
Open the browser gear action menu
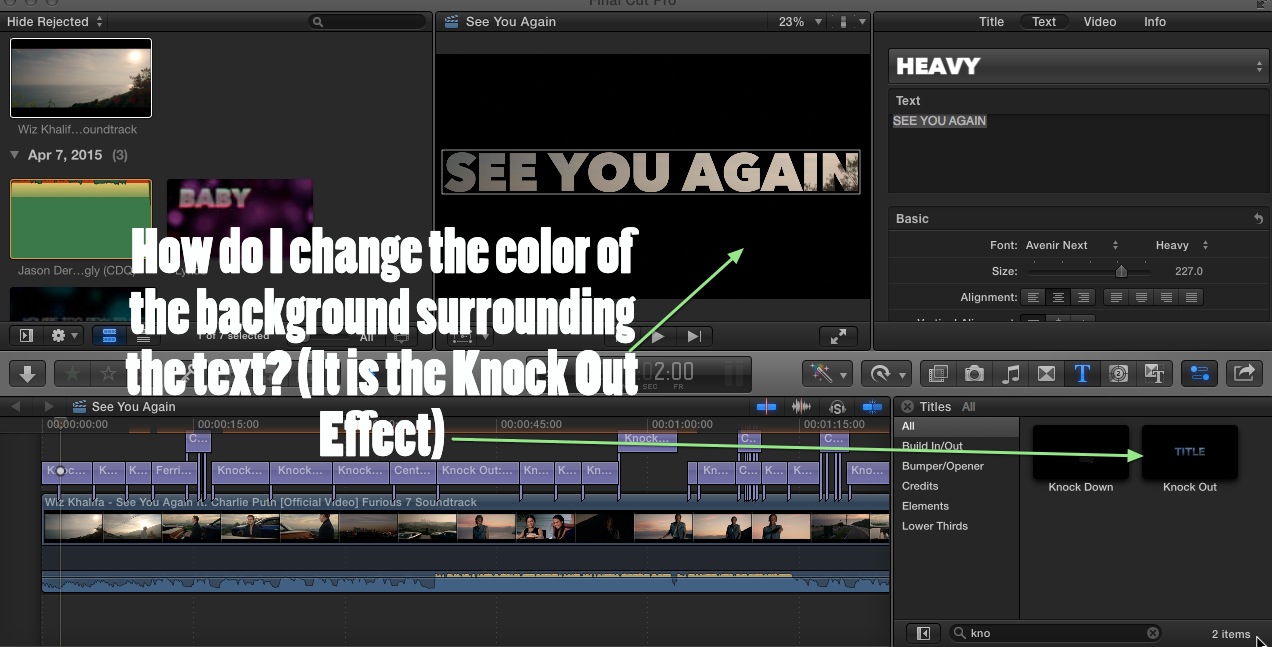tap(65, 336)
